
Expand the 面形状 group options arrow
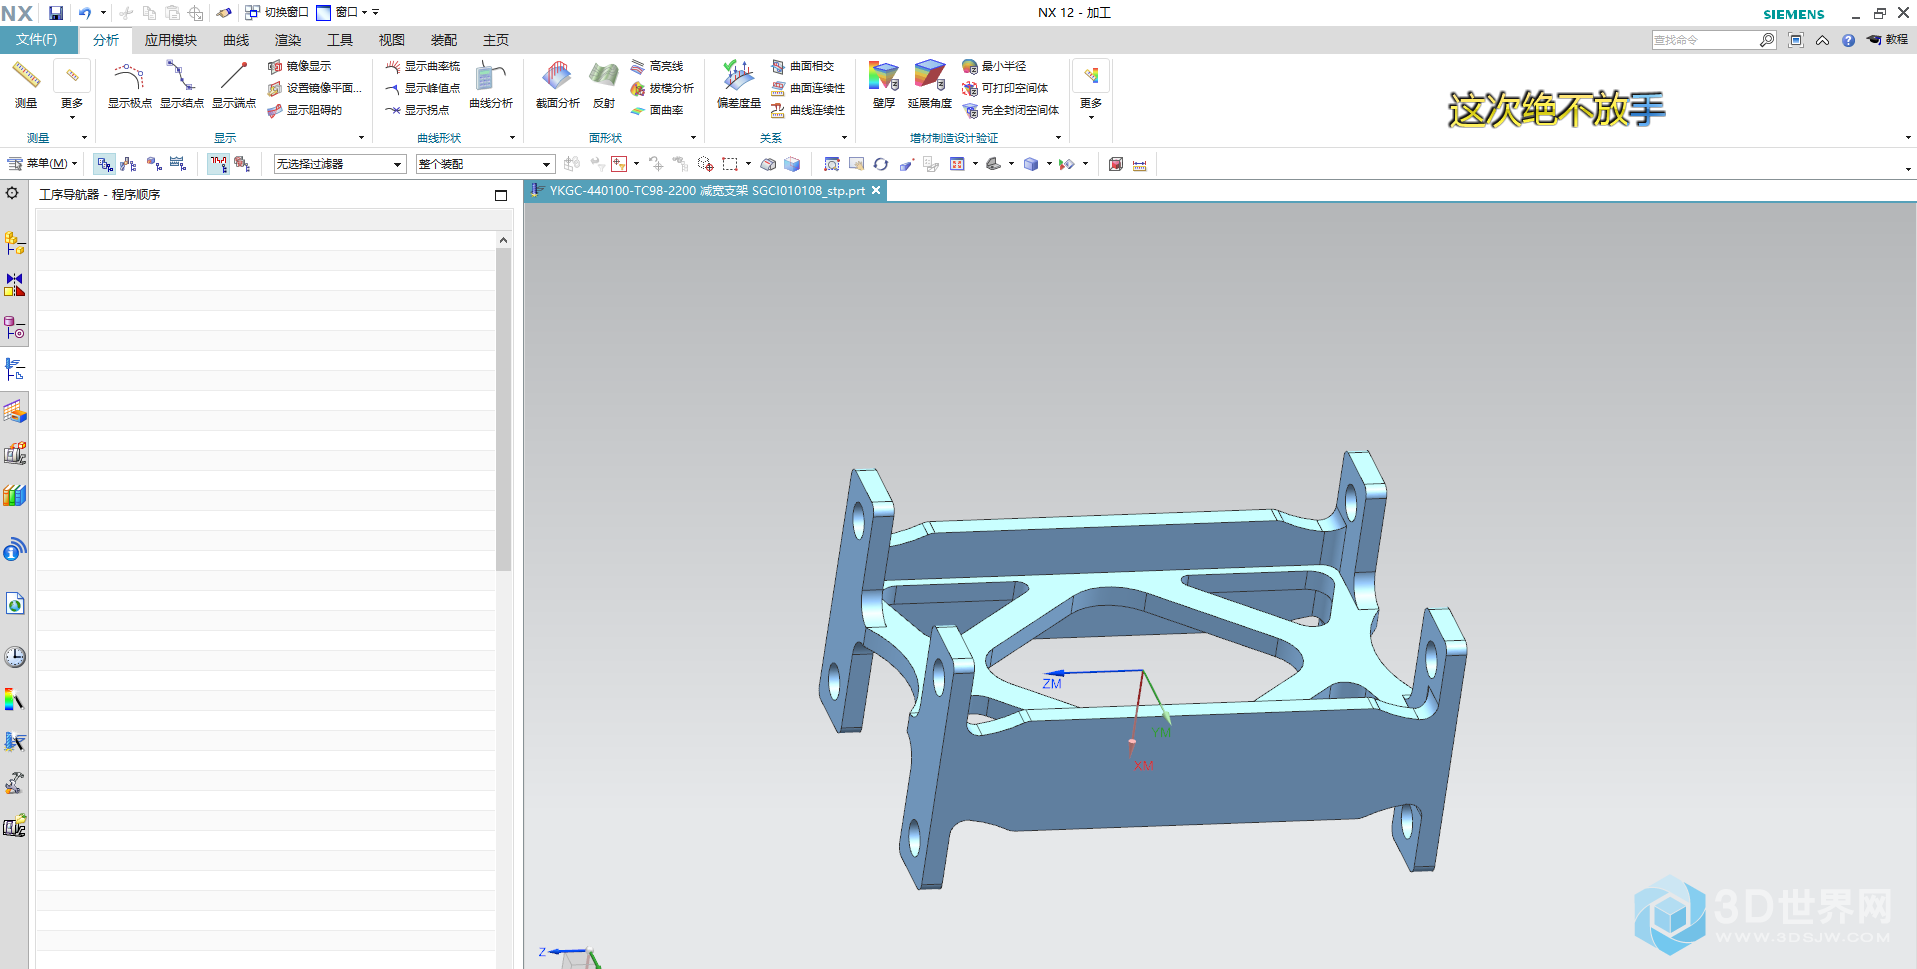(693, 138)
